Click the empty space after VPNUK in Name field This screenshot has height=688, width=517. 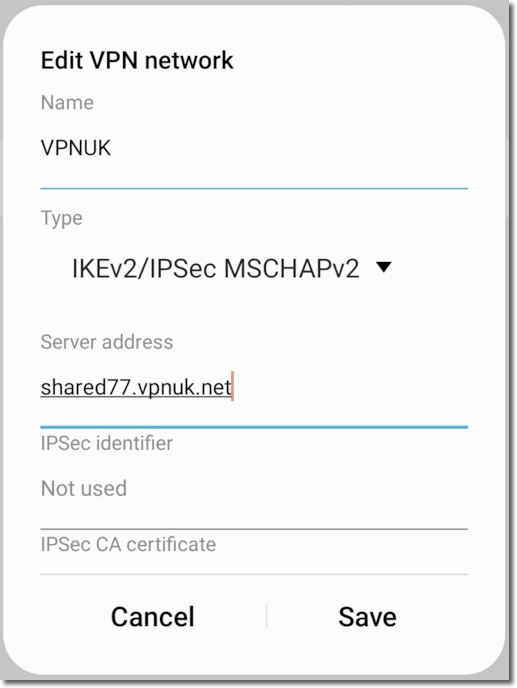[290, 148]
